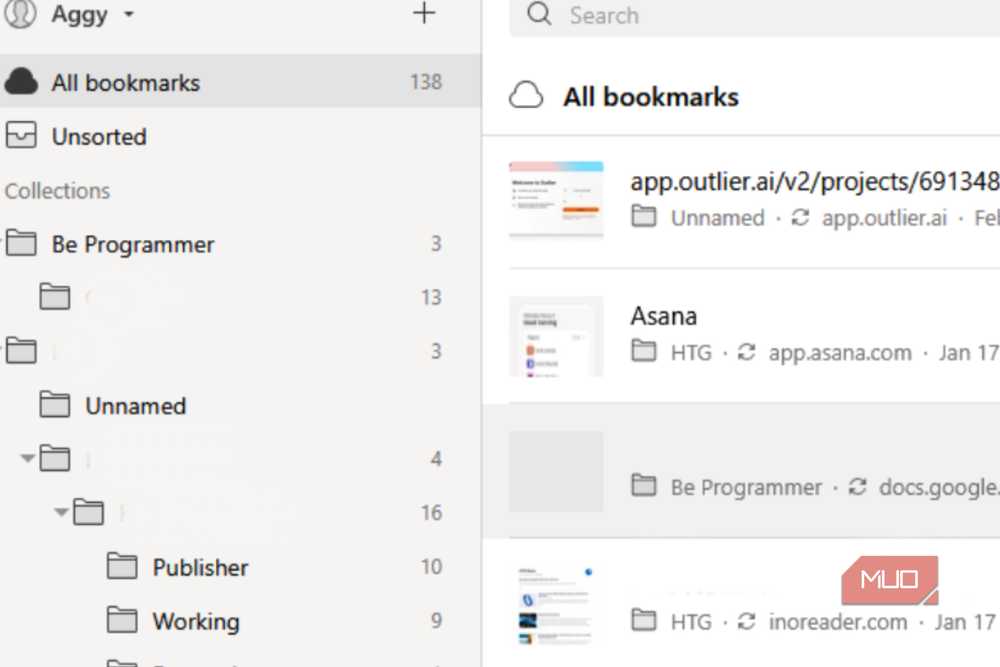Click the Publisher count of 10
The height and width of the screenshot is (667, 1000).
[431, 566]
